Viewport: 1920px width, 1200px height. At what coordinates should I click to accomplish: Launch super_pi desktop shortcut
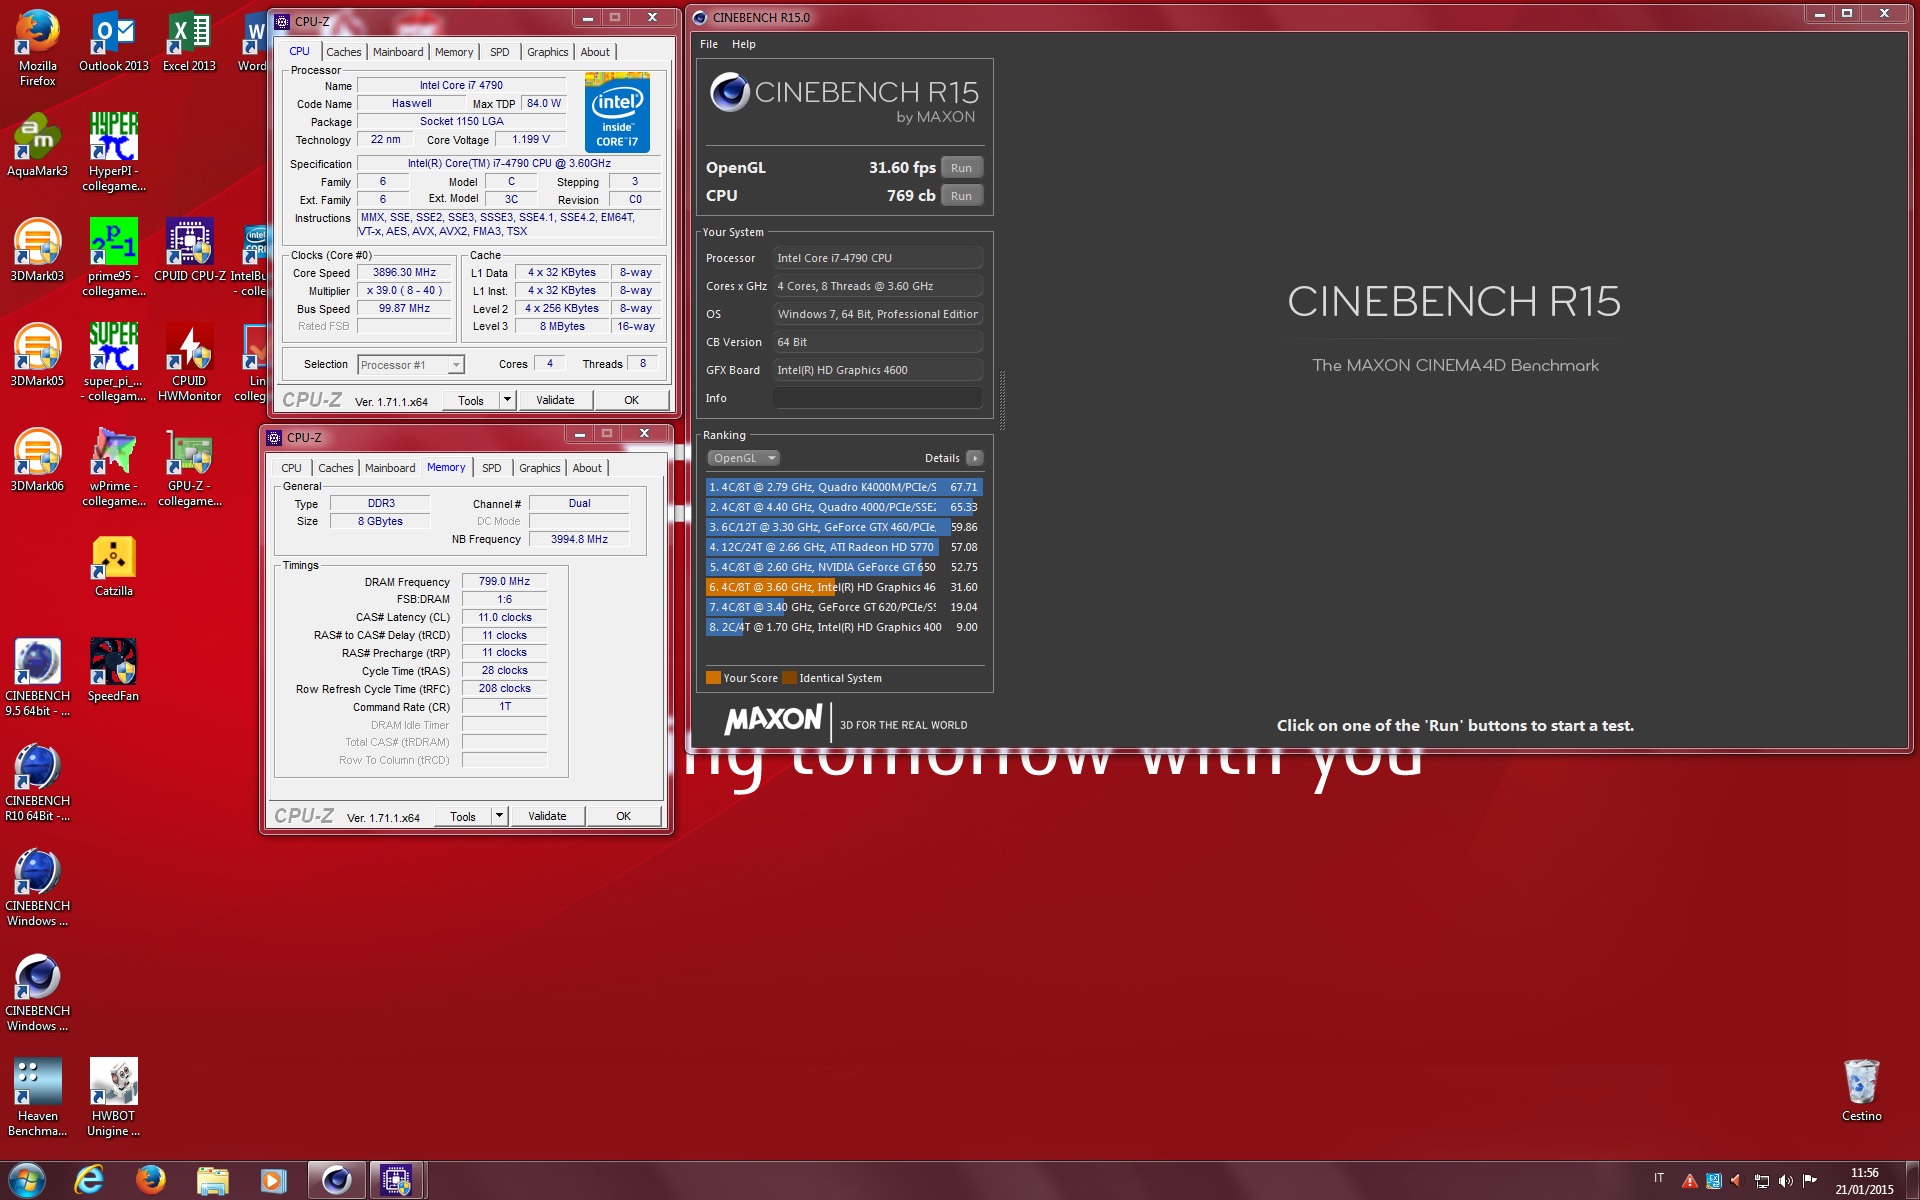(x=113, y=362)
